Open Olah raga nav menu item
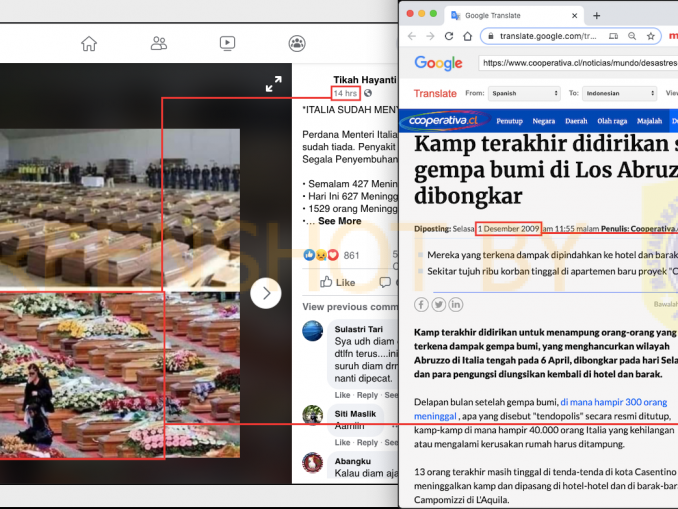 tap(612, 121)
